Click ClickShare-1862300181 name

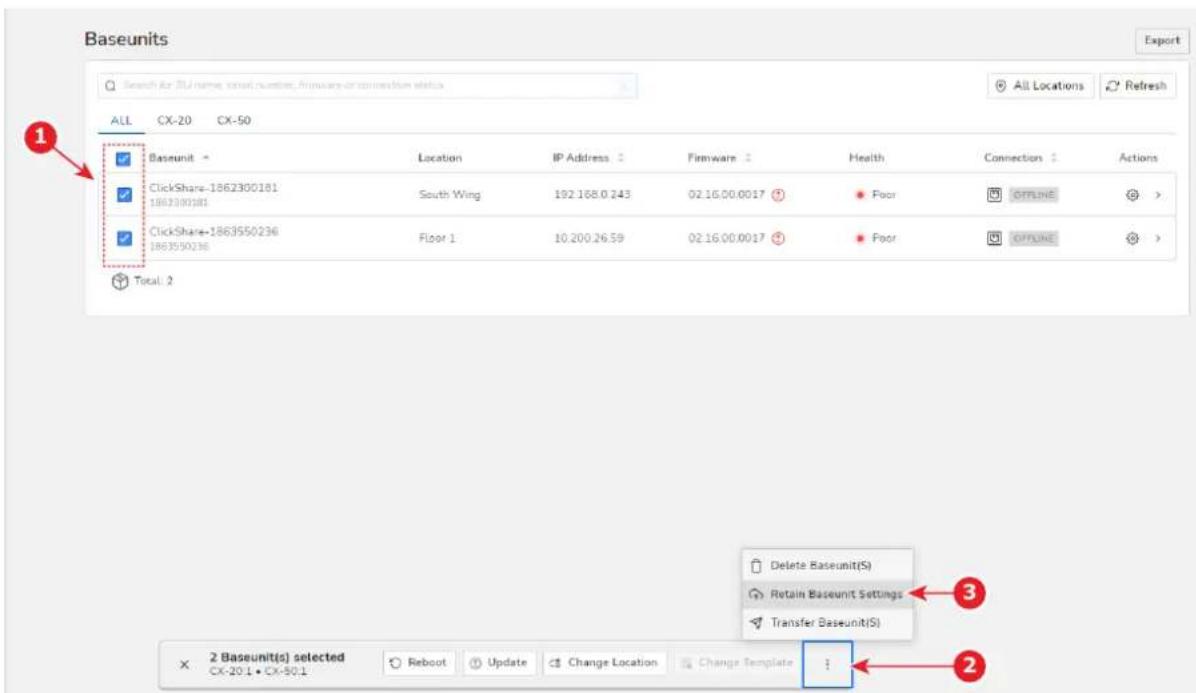(x=214, y=188)
